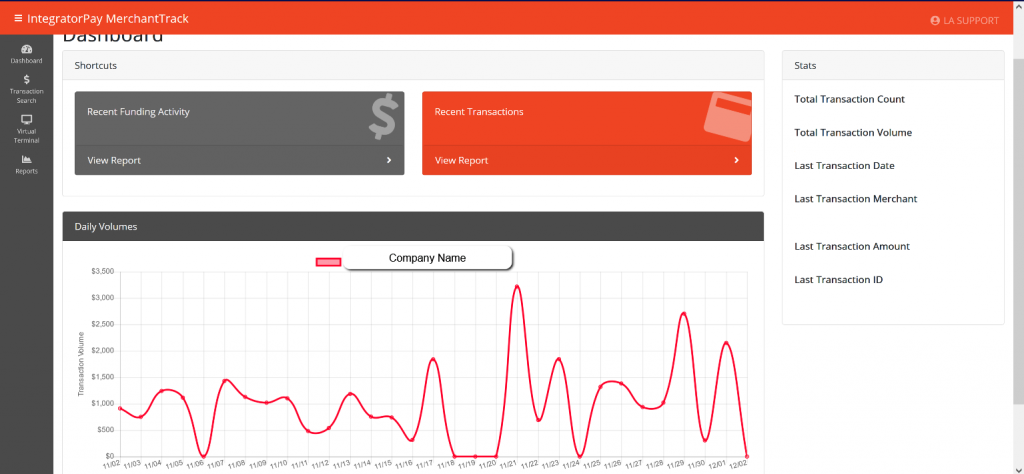Click the large dollar sign funding icon
1024x474 pixels.
click(382, 119)
